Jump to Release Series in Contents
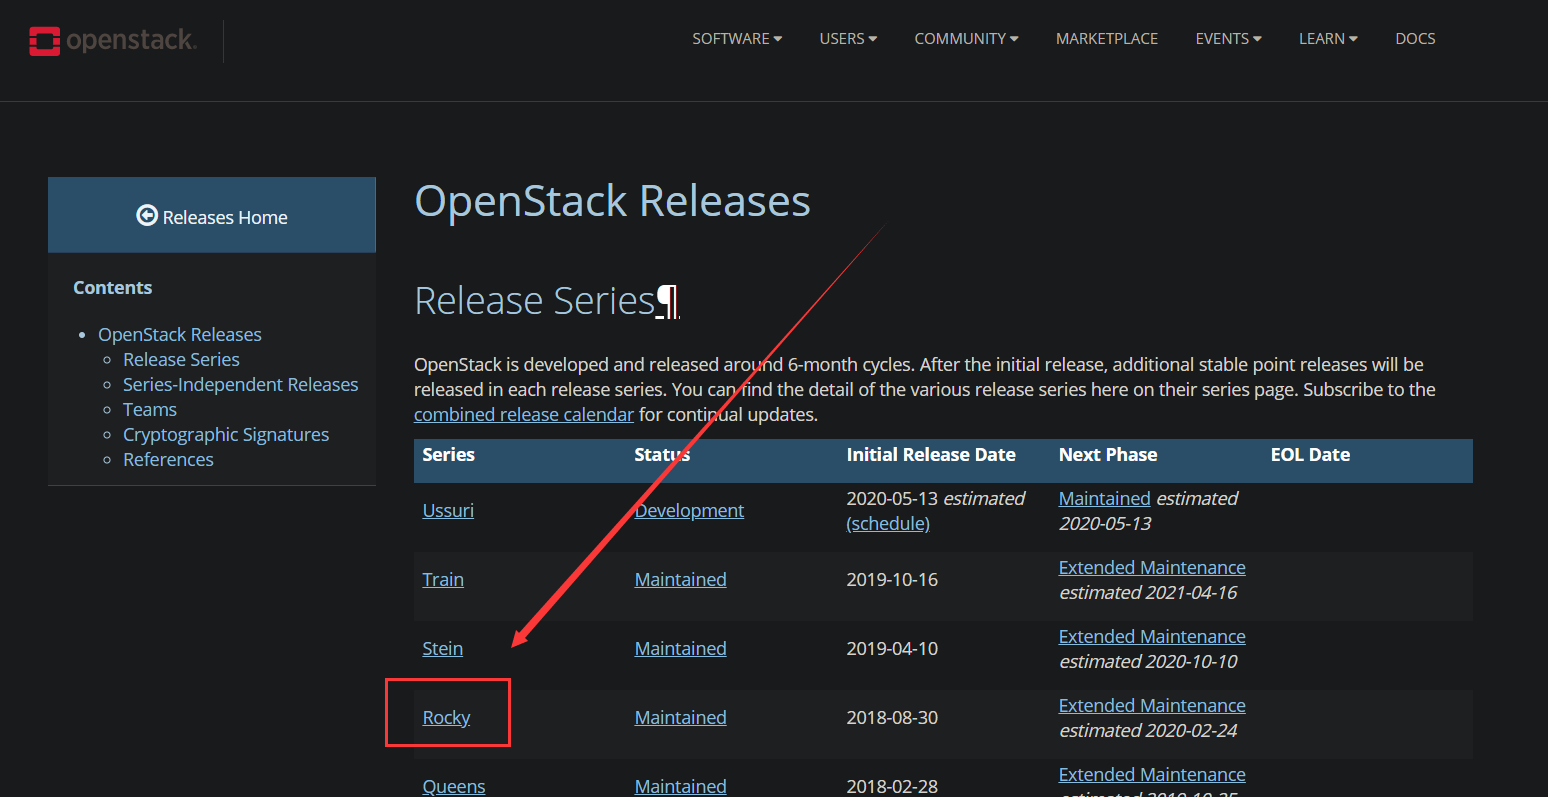1548x797 pixels. 181,359
